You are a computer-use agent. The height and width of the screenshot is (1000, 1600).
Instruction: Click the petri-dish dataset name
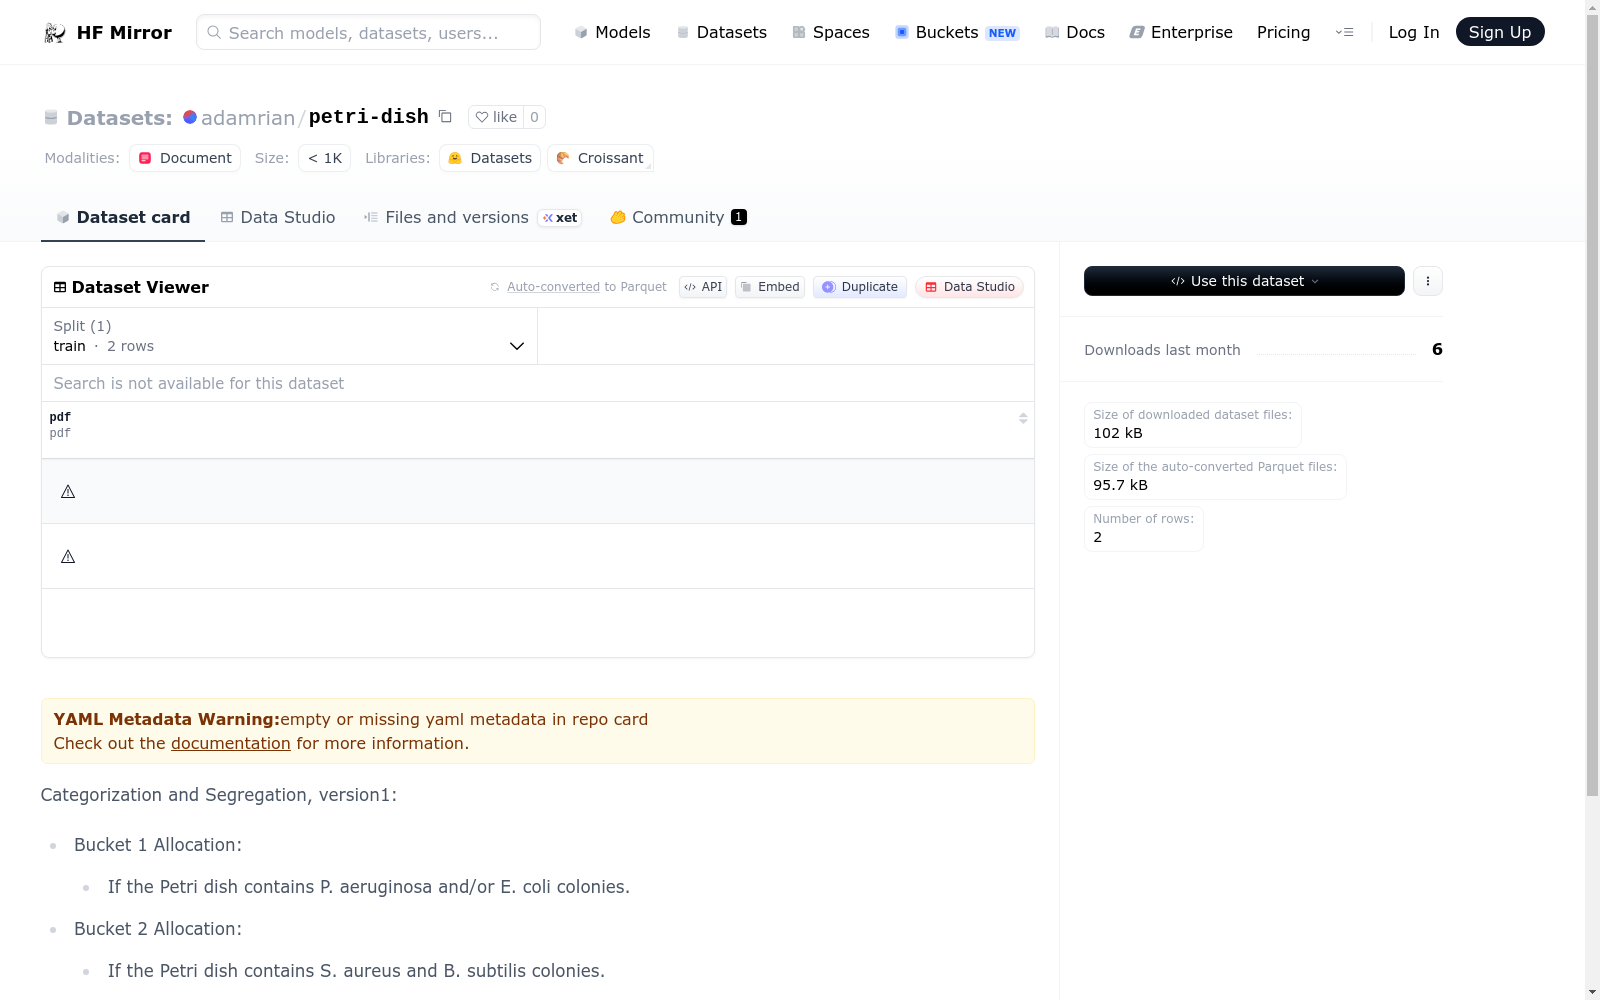[x=369, y=117]
